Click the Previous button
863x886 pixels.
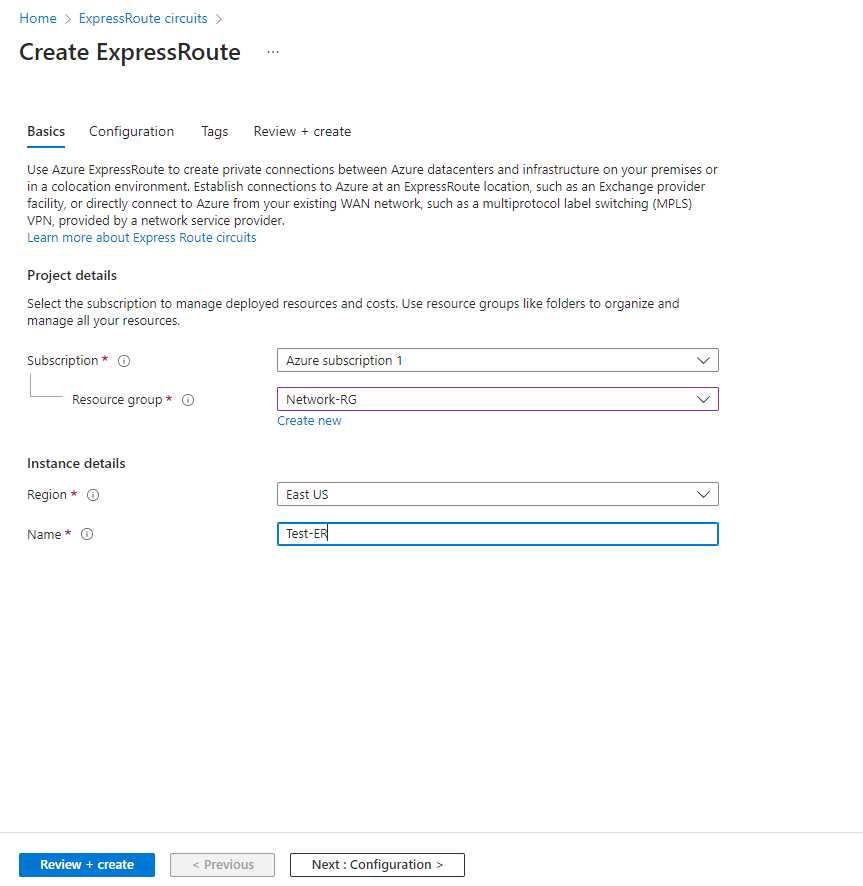click(x=223, y=865)
